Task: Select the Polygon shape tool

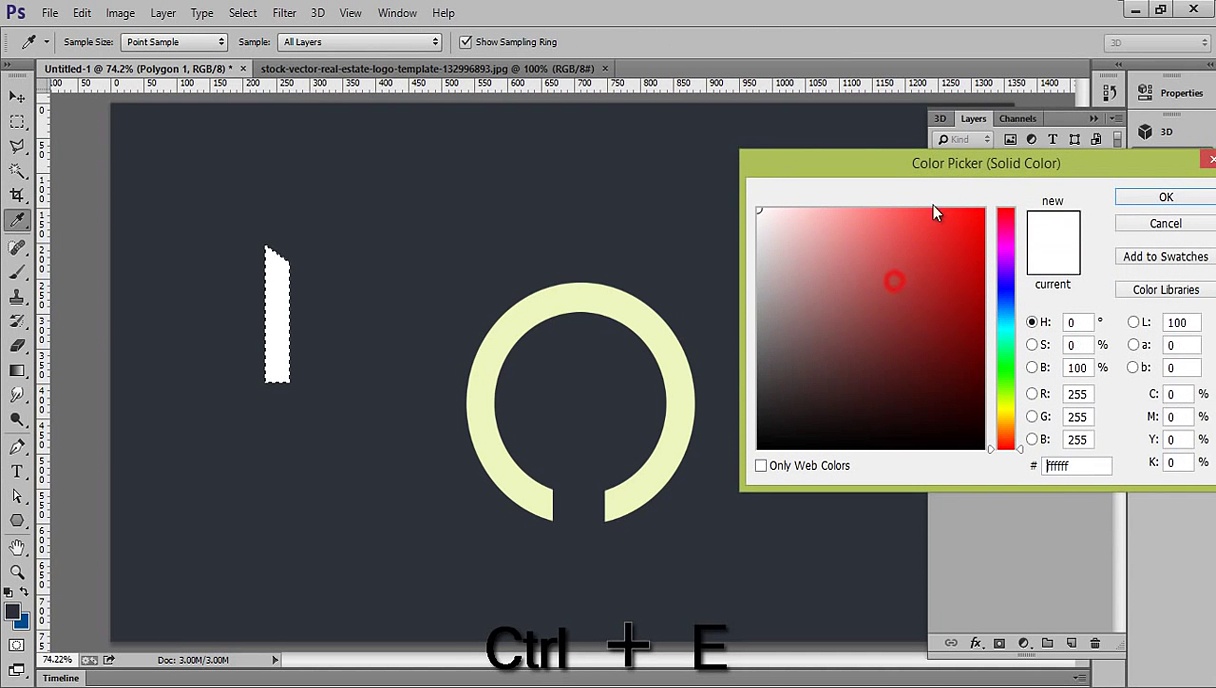Action: tap(17, 521)
